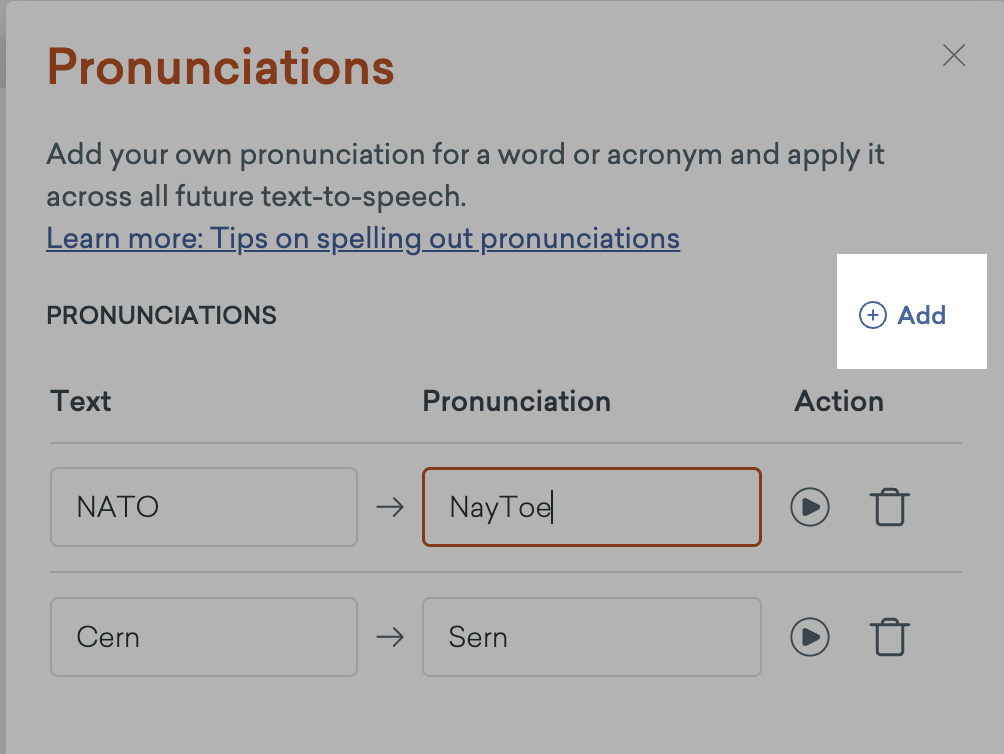The image size is (1004, 754).
Task: Close the Pronunciations dialog
Action: (x=954, y=56)
